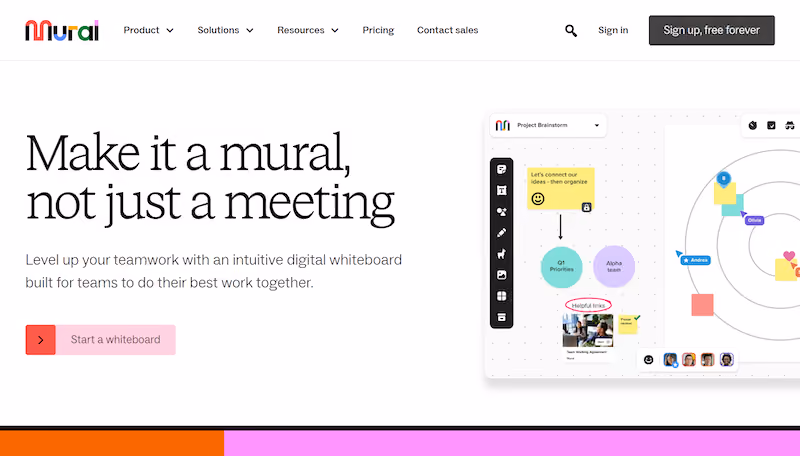The width and height of the screenshot is (800, 456).
Task: Click the timer icon in the board's top-right panel
Action: coord(753,125)
